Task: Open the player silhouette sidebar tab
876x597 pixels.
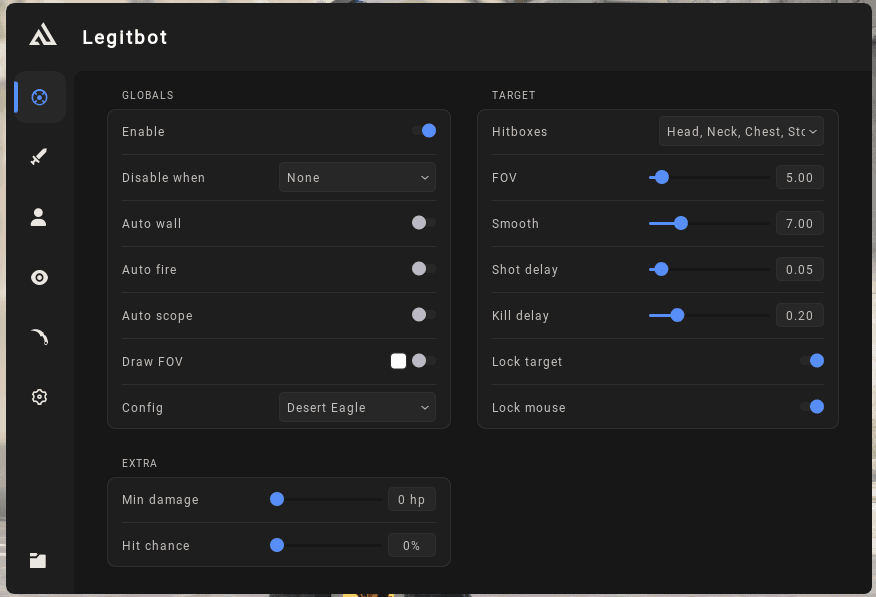Action: [x=39, y=217]
